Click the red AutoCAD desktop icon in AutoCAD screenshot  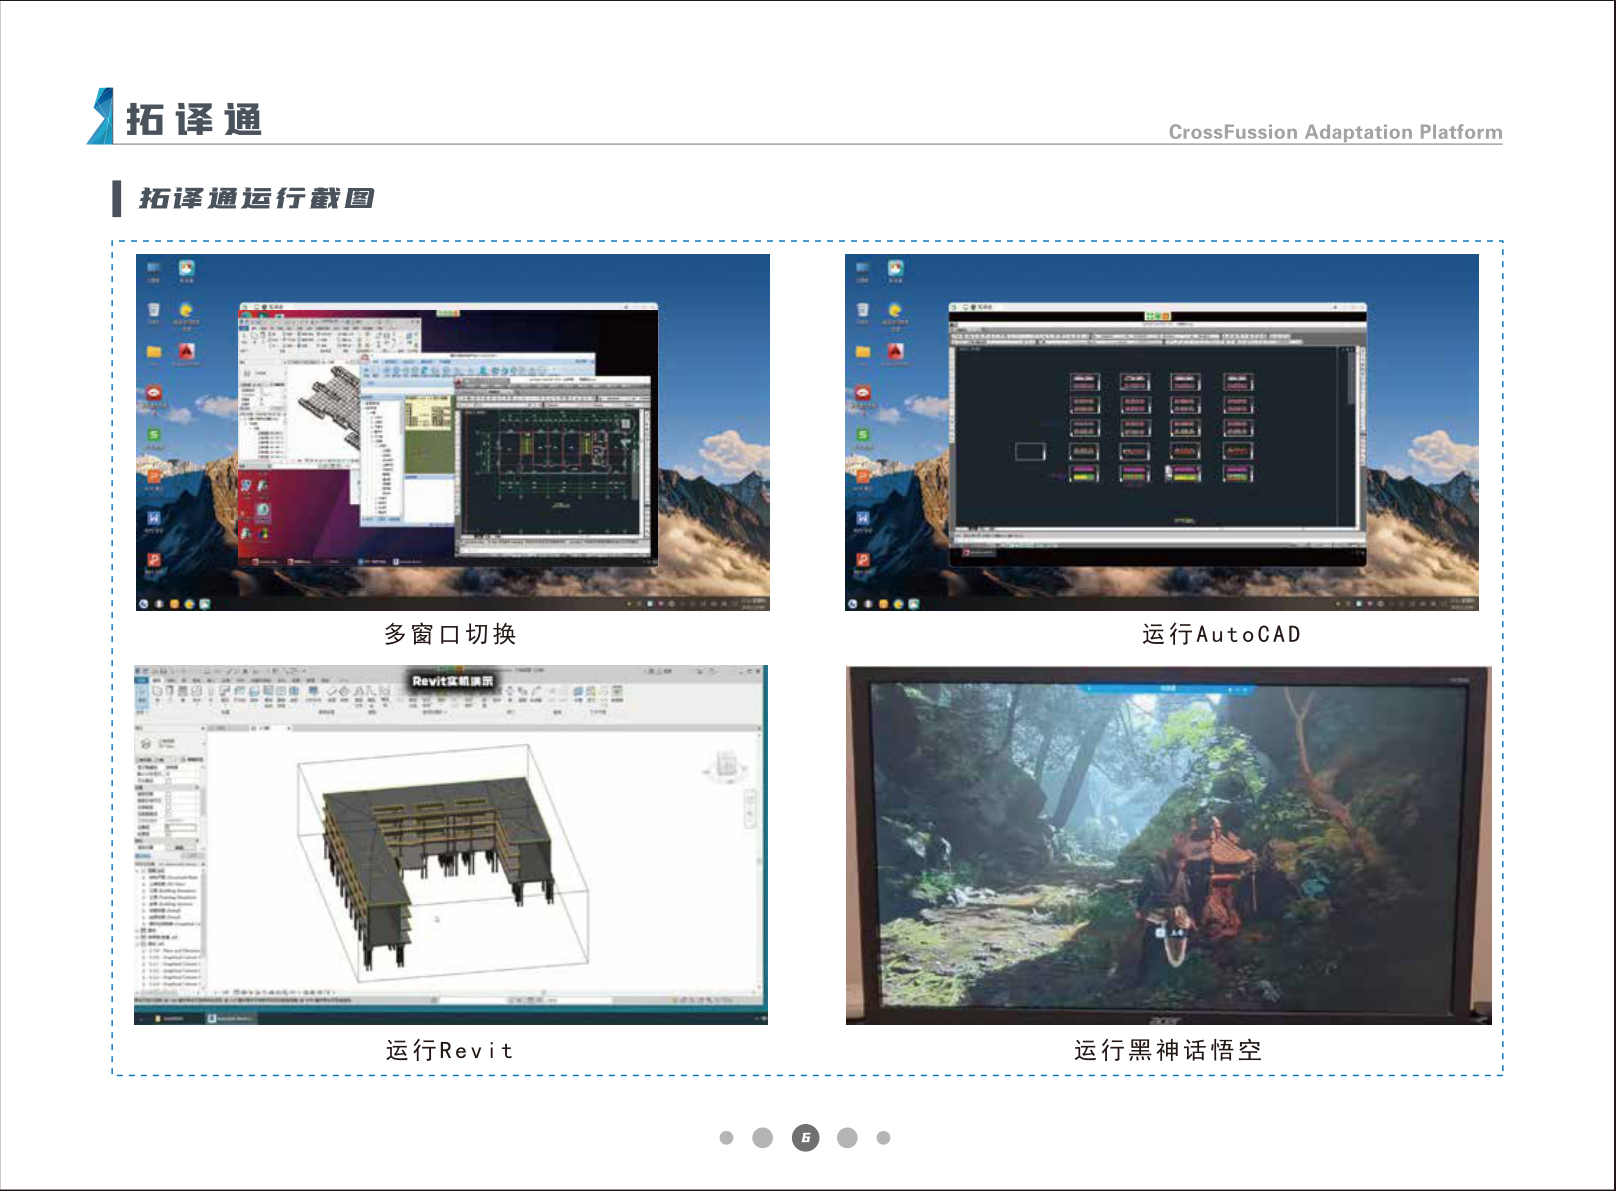pyautogui.click(x=895, y=352)
